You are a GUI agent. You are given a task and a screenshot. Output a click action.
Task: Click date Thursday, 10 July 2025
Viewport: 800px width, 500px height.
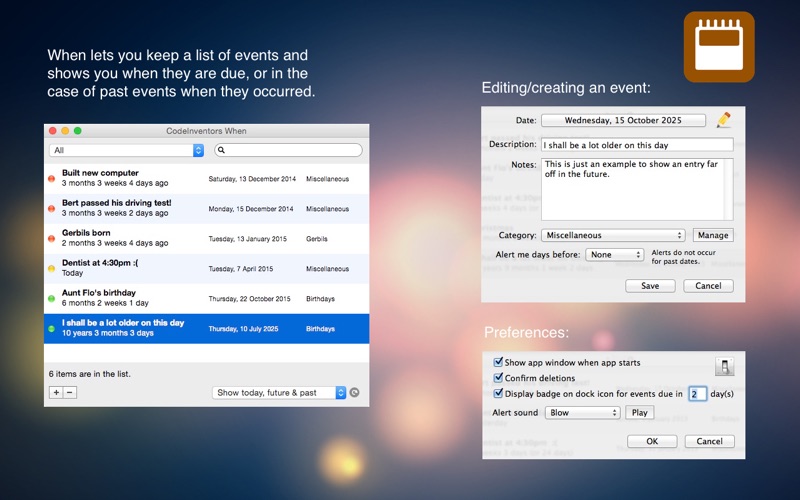tap(243, 329)
